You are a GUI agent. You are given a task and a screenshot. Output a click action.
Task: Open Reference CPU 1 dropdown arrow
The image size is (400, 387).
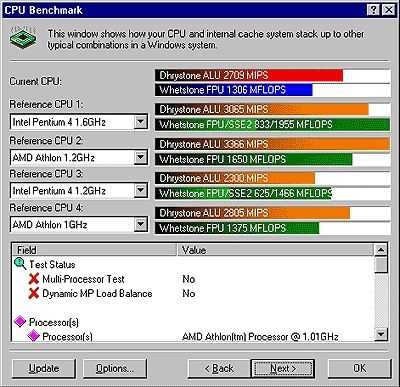pos(141,122)
